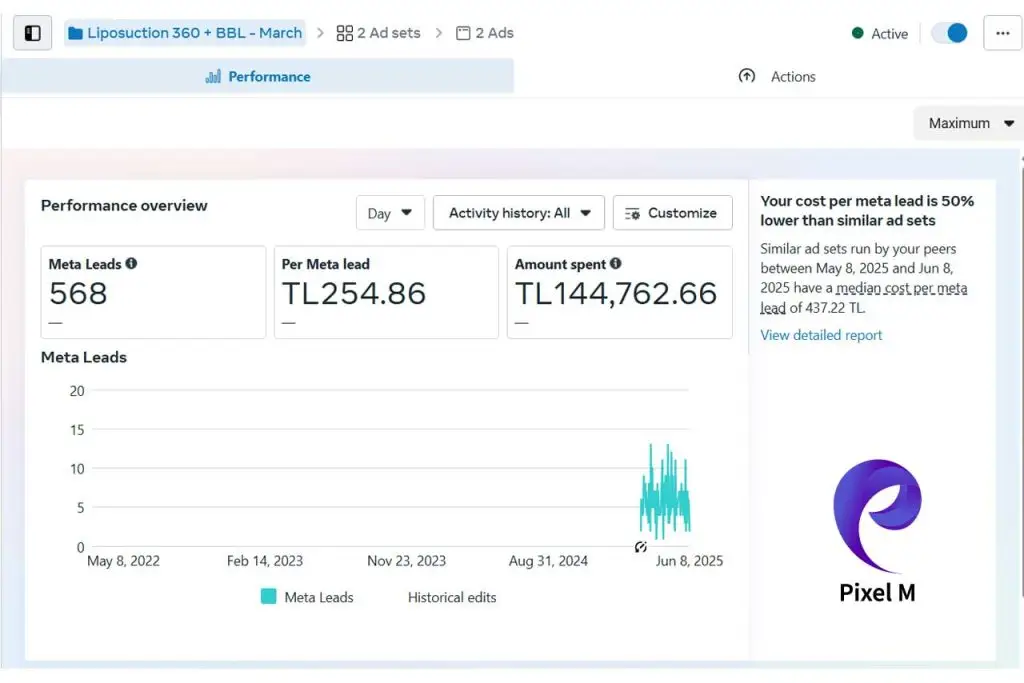Open the 2 Ad sets breadcrumb grid icon
Viewport: 1024px width, 683px height.
pyautogui.click(x=343, y=32)
